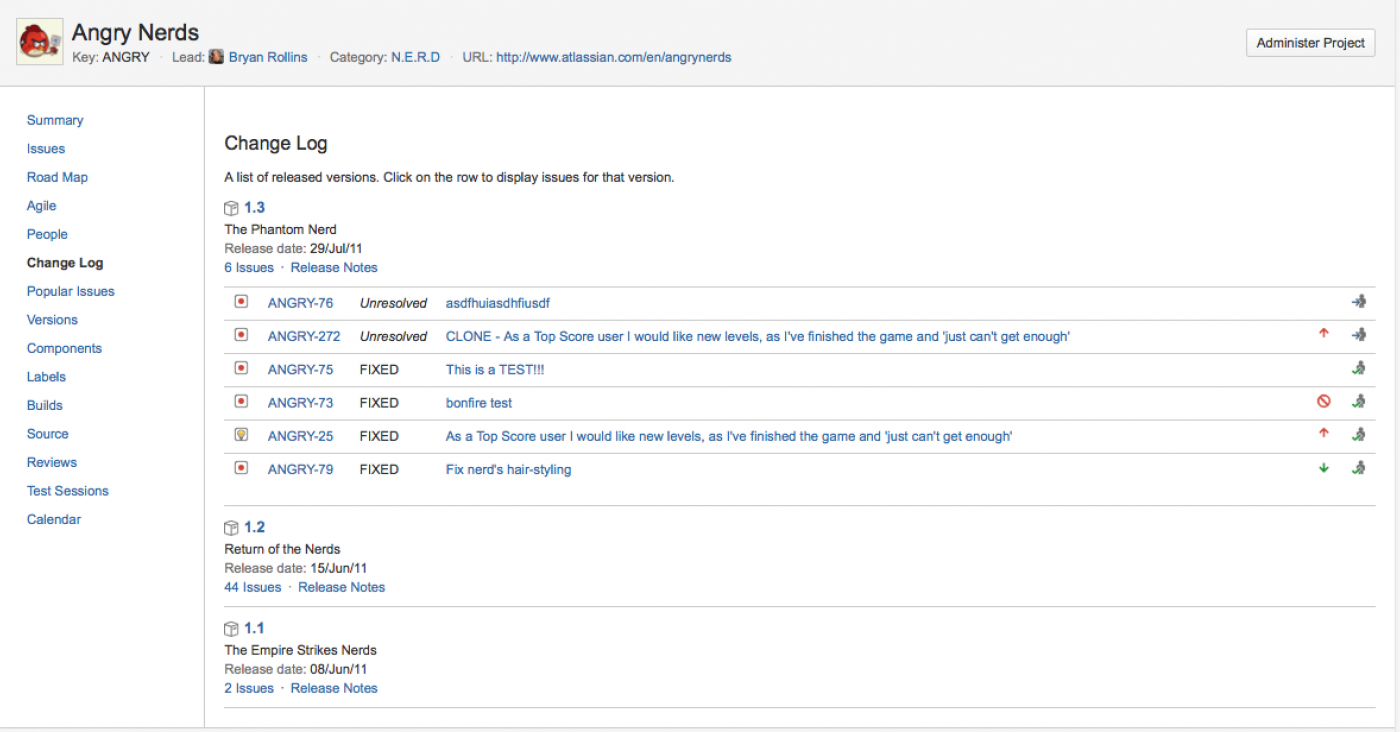The image size is (1400, 732).
Task: Open the 'Fix nerd's hair-styling' issue
Action: click(508, 469)
